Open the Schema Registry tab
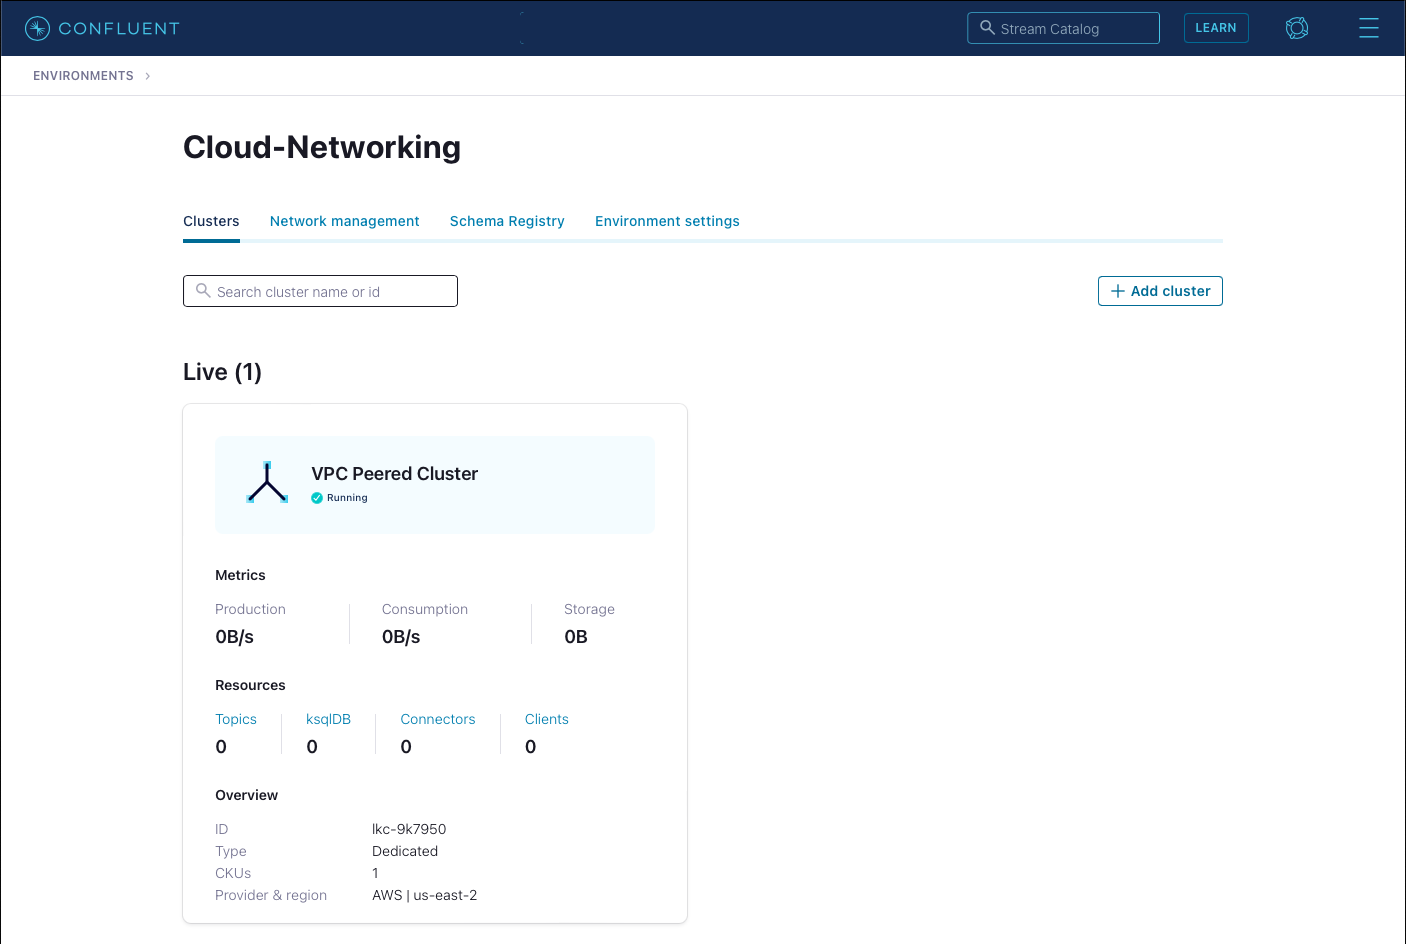The height and width of the screenshot is (944, 1406). pyautogui.click(x=507, y=221)
